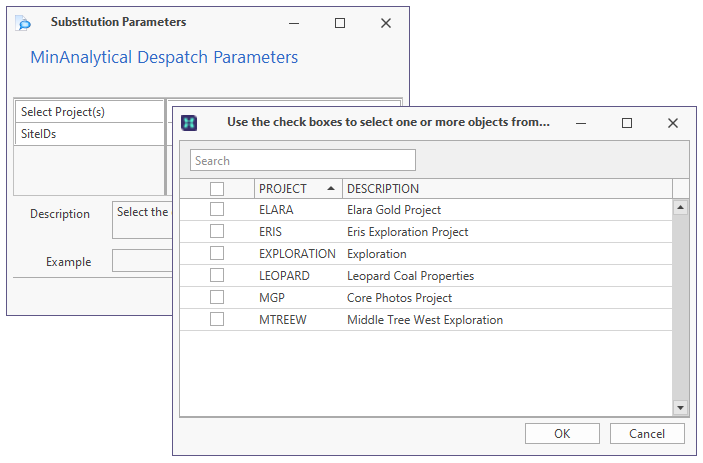Close the object selection dialog

coord(673,123)
